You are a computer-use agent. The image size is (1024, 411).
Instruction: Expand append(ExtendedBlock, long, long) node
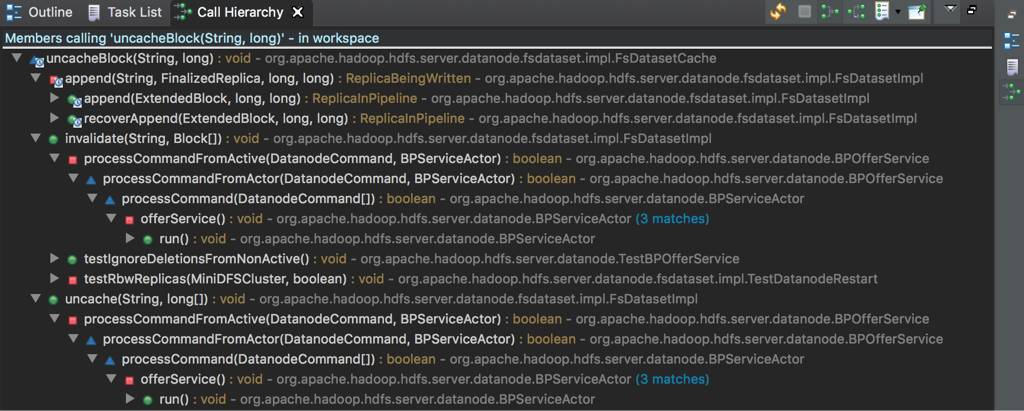[55, 99]
